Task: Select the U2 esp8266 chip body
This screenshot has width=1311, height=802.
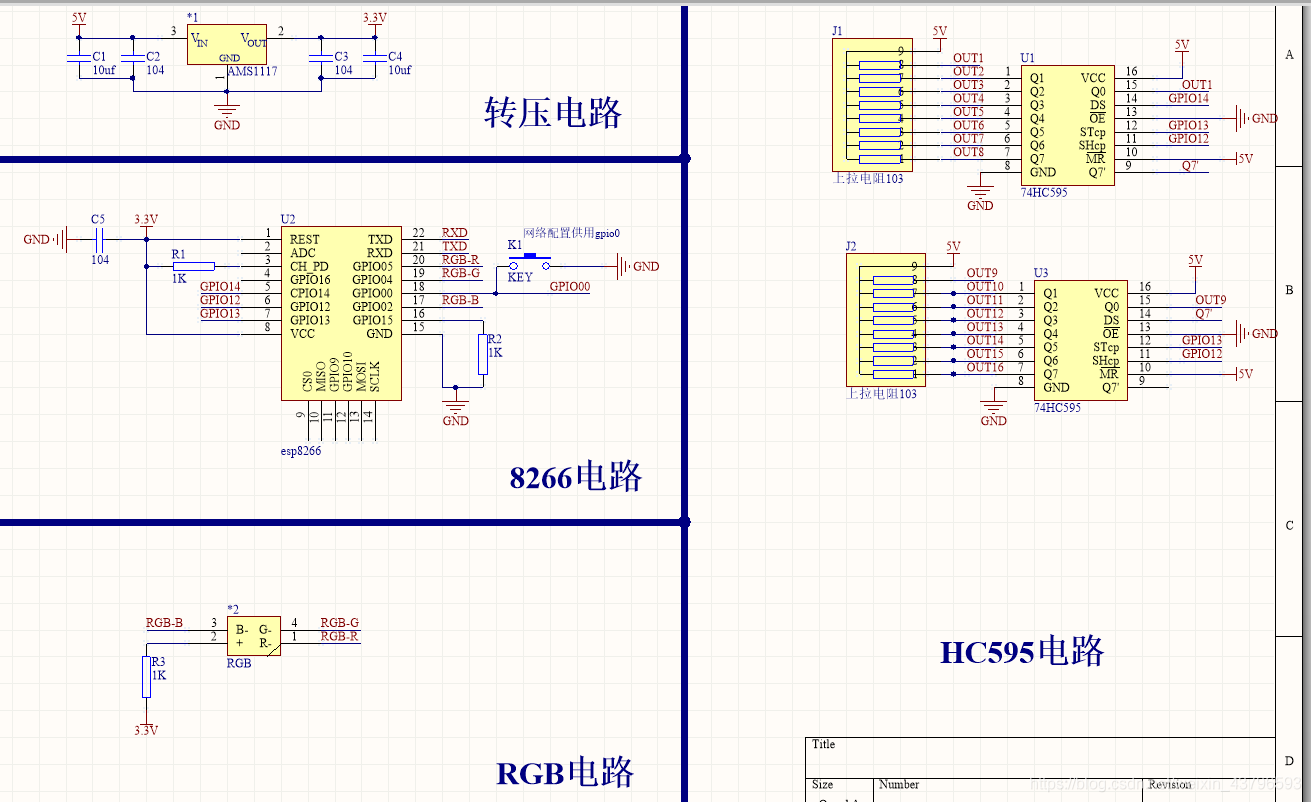Action: (x=341, y=312)
